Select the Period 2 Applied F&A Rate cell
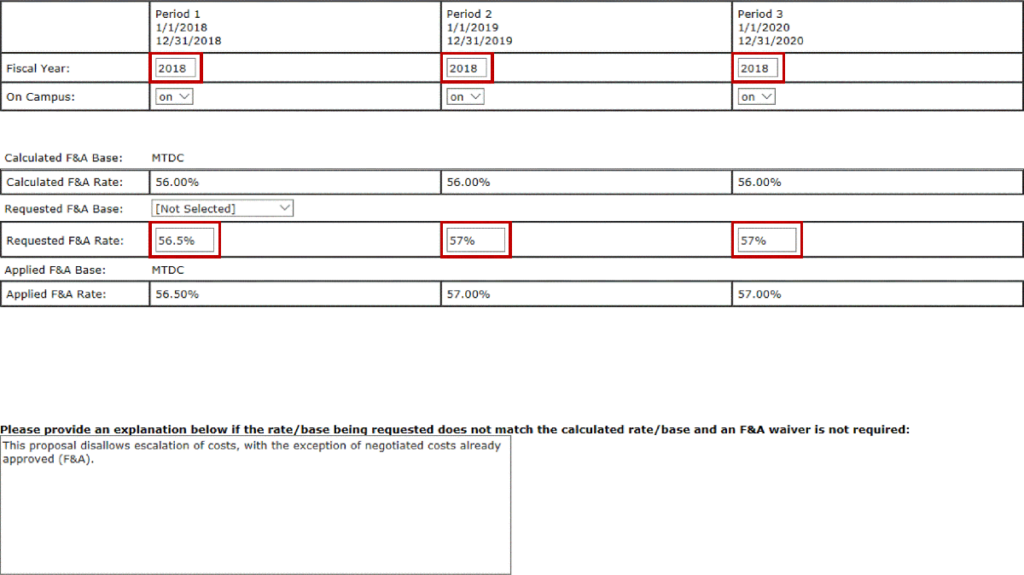The height and width of the screenshot is (575, 1024). point(468,295)
